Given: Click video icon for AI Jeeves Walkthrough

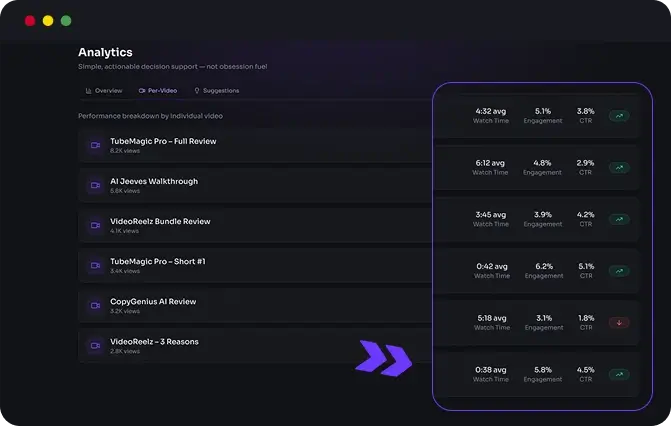Looking at the screenshot, I should 95,185.
